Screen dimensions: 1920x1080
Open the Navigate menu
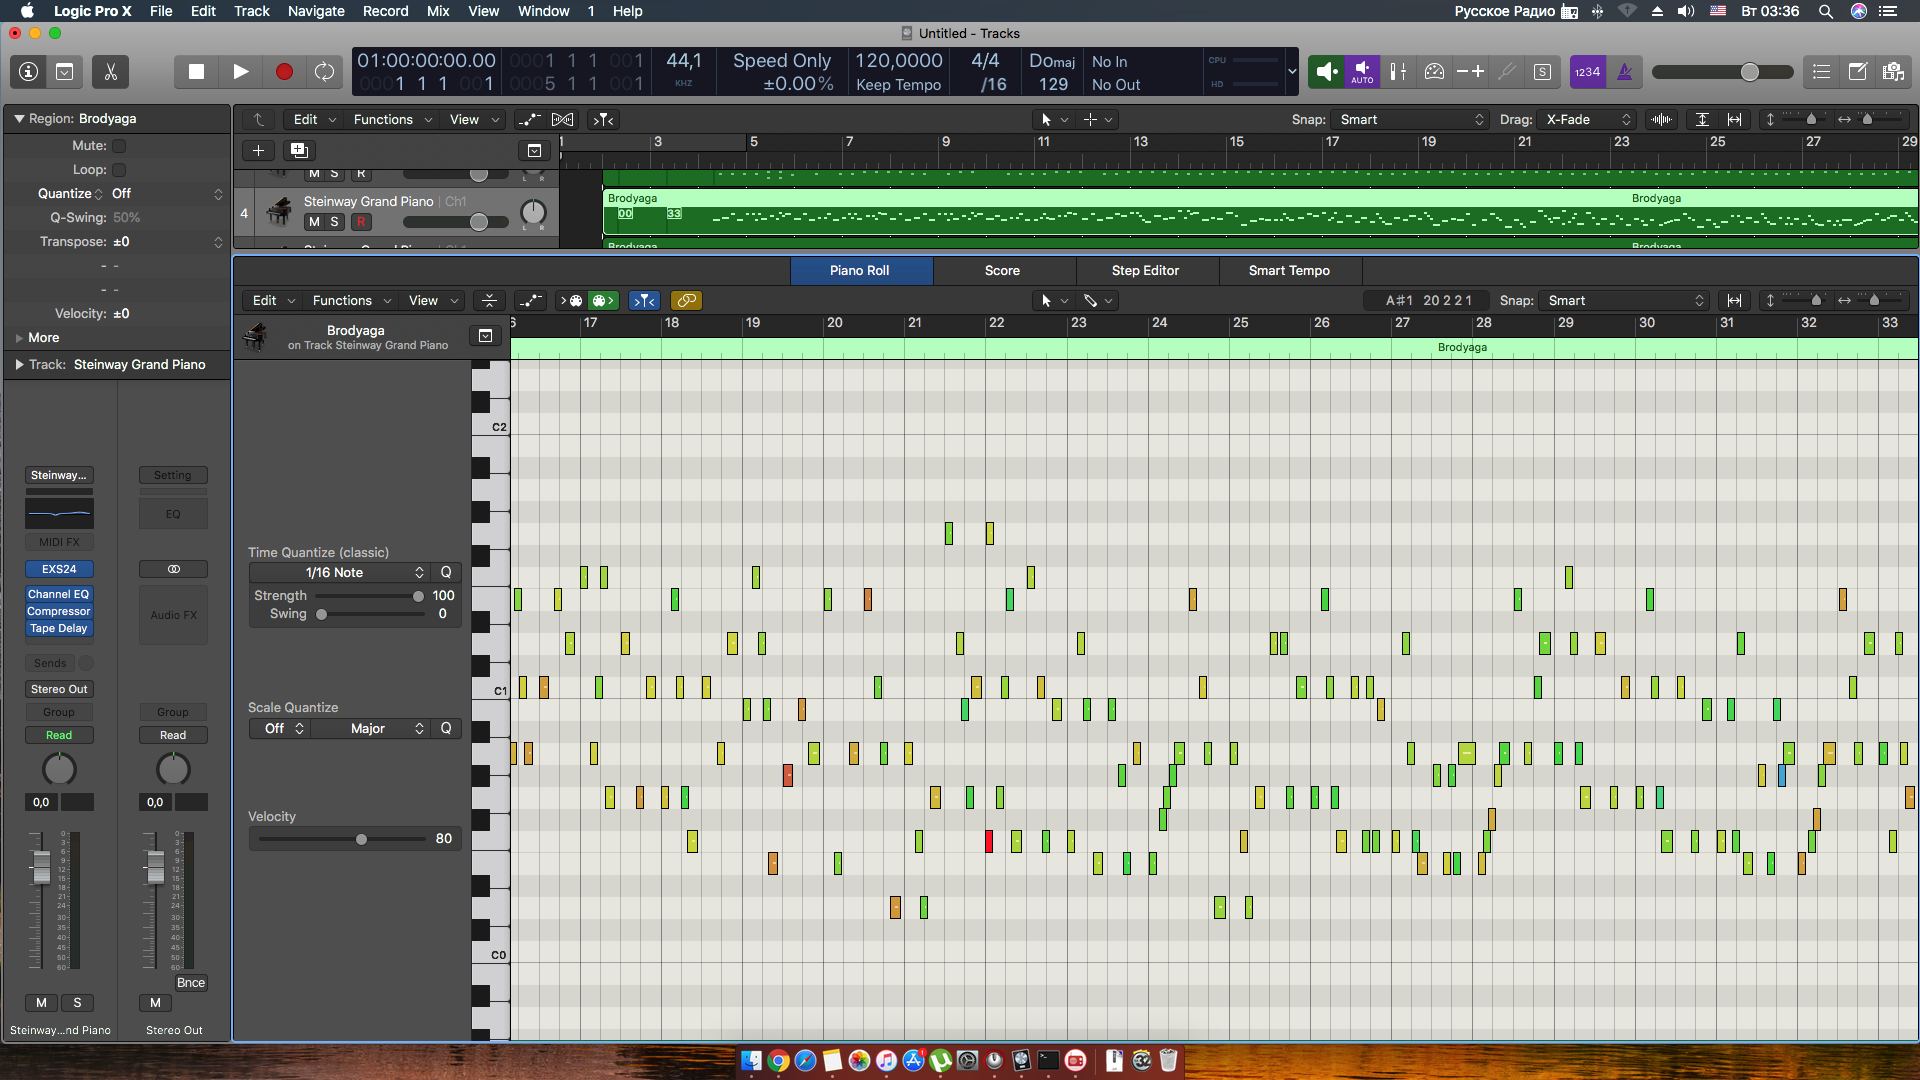click(316, 11)
